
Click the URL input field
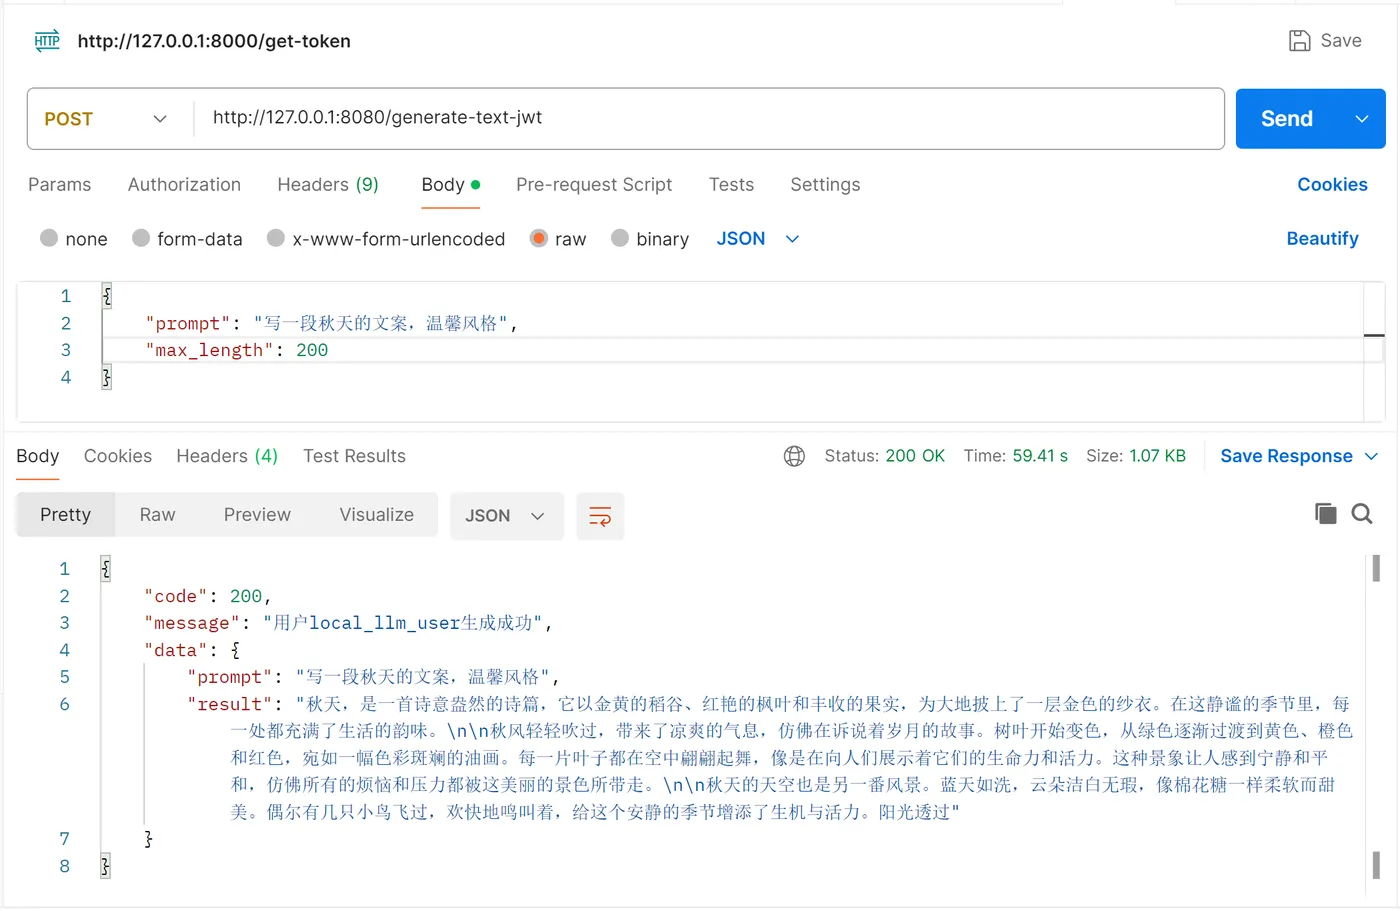tap(700, 118)
